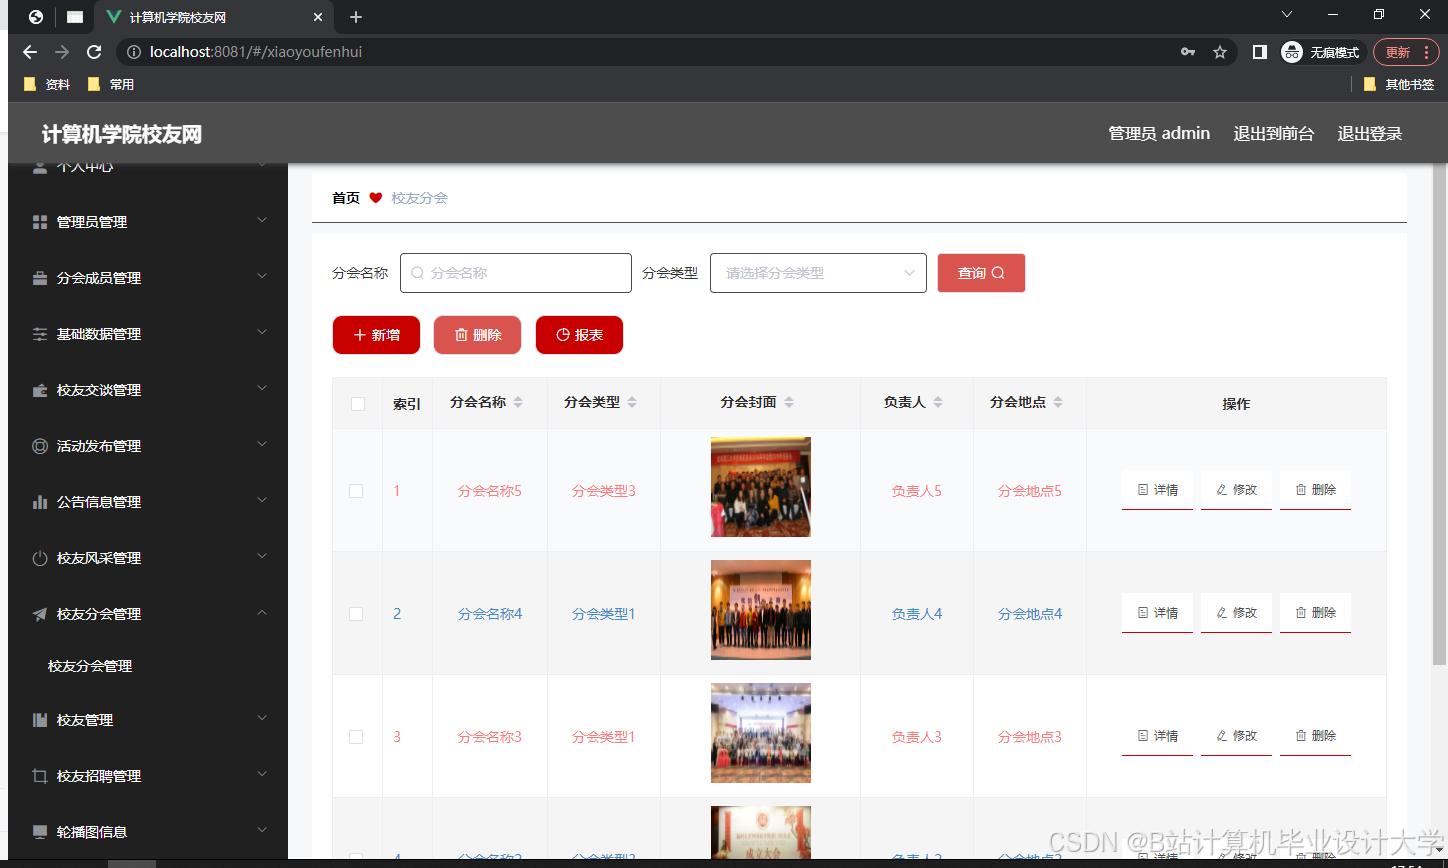Click the 轮播图信息 monitor icon
This screenshot has height=868, width=1448.
tap(40, 832)
